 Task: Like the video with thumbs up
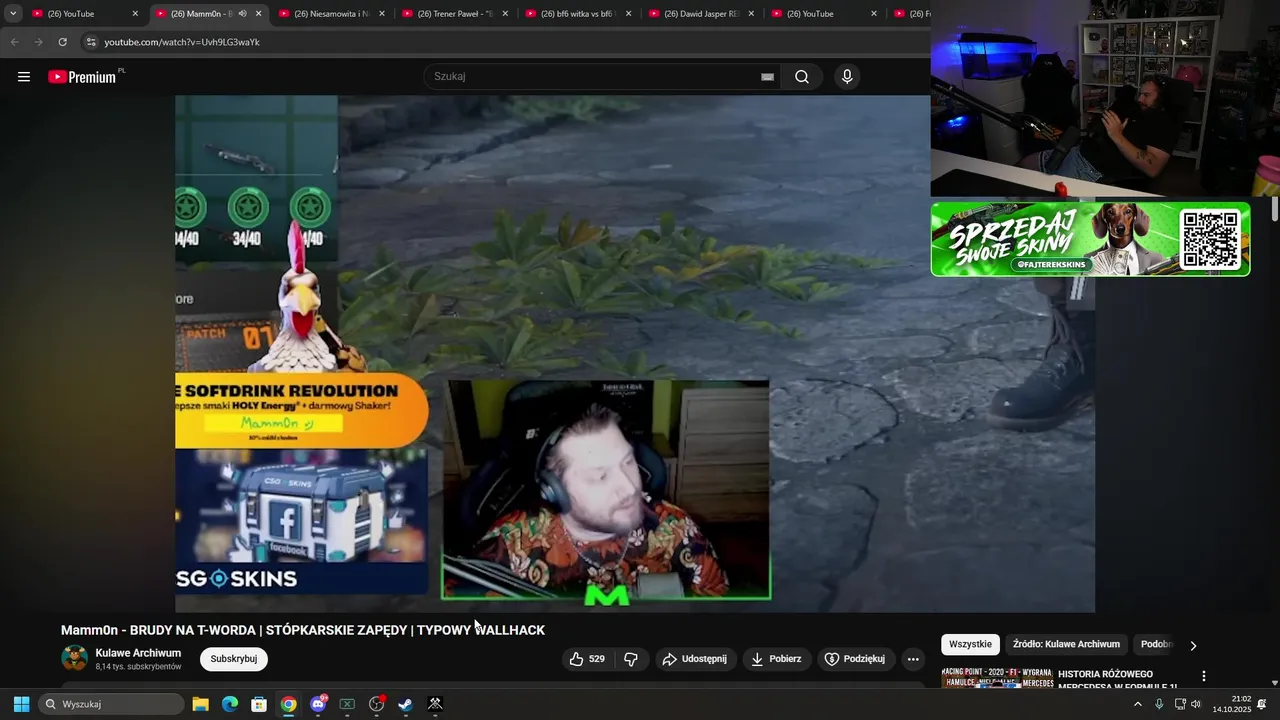tap(588, 659)
